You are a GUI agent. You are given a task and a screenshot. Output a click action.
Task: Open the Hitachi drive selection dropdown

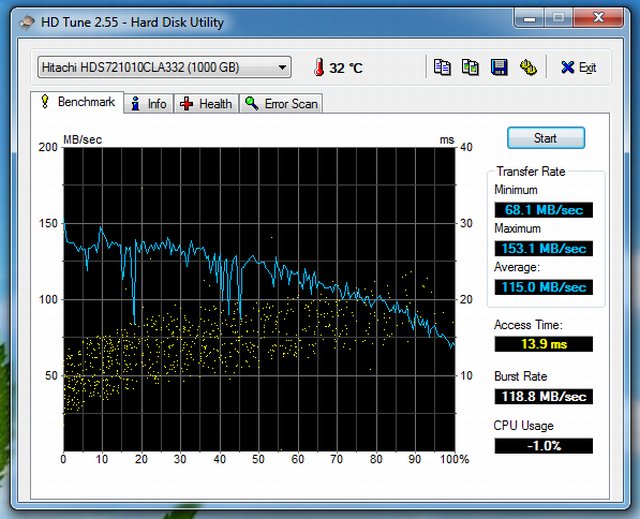[164, 68]
